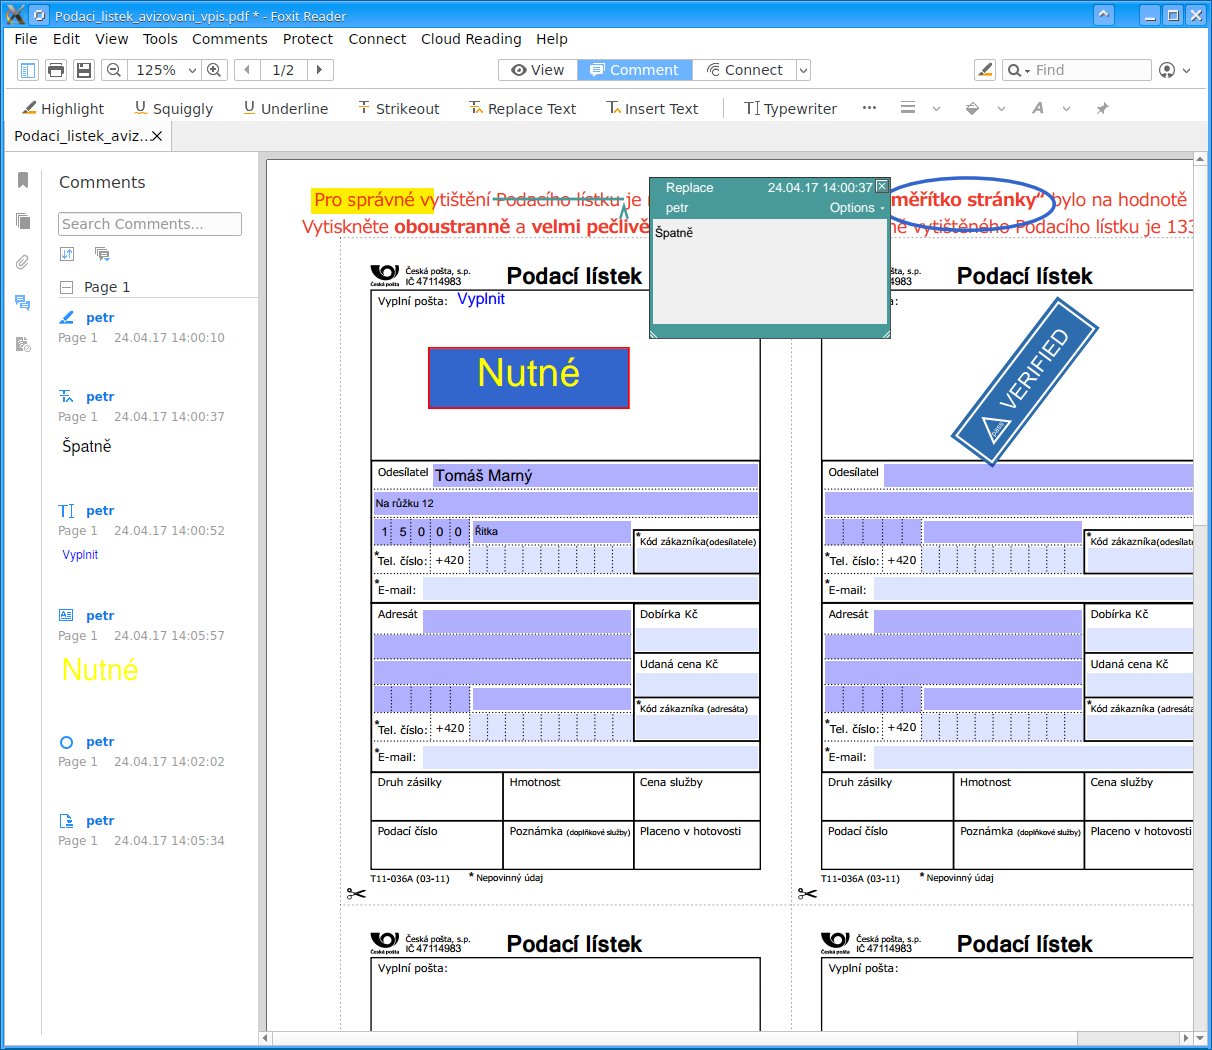This screenshot has height=1050, width=1212.
Task: Open the Protect menu
Action: click(308, 39)
